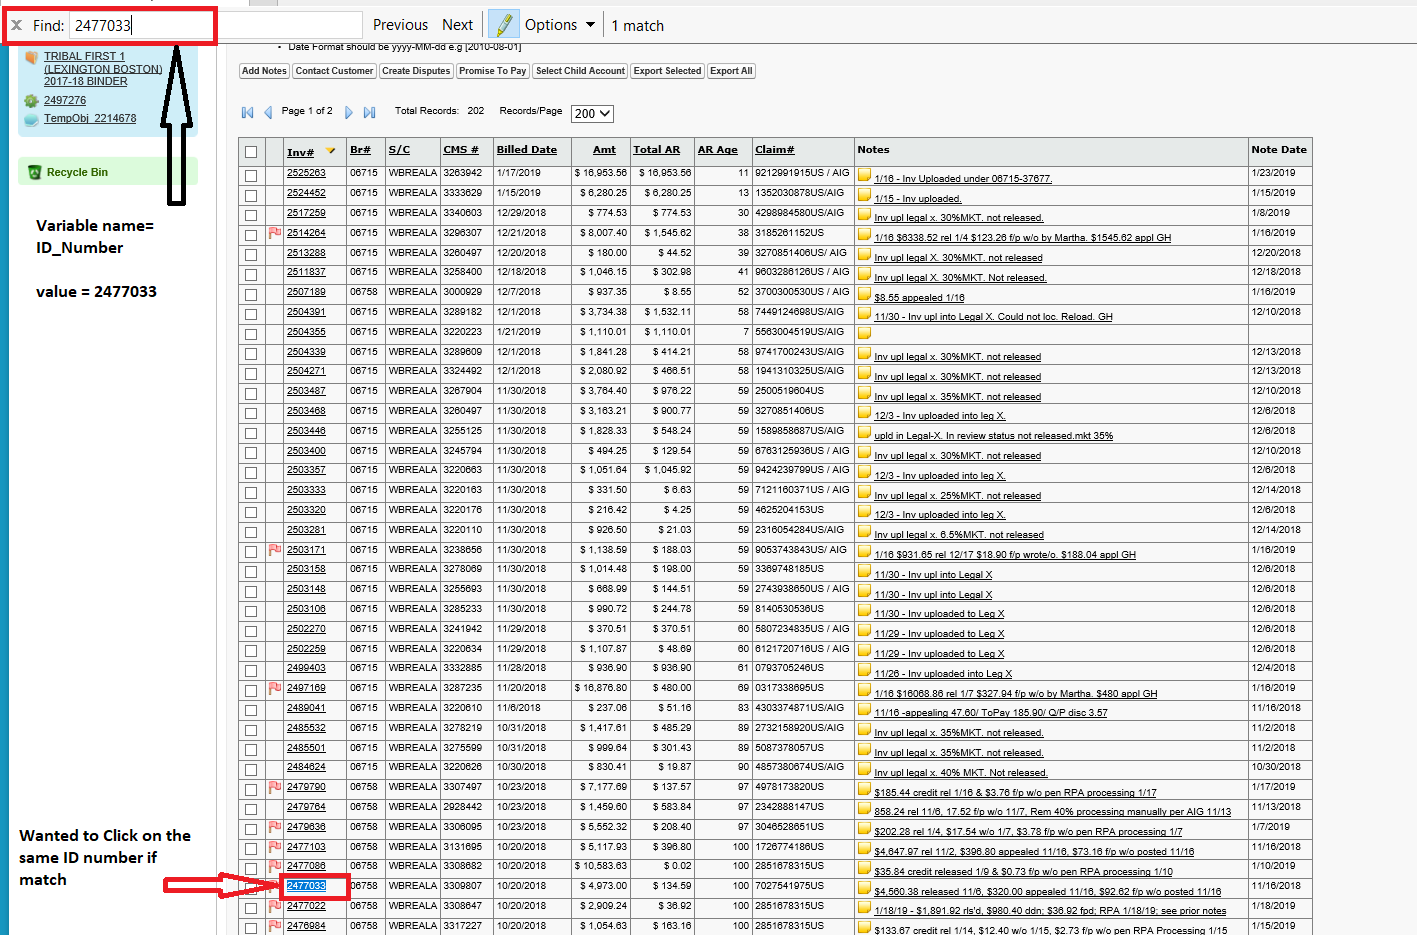Sort the table by the S/C column header
The height and width of the screenshot is (935, 1417).
coord(399,150)
